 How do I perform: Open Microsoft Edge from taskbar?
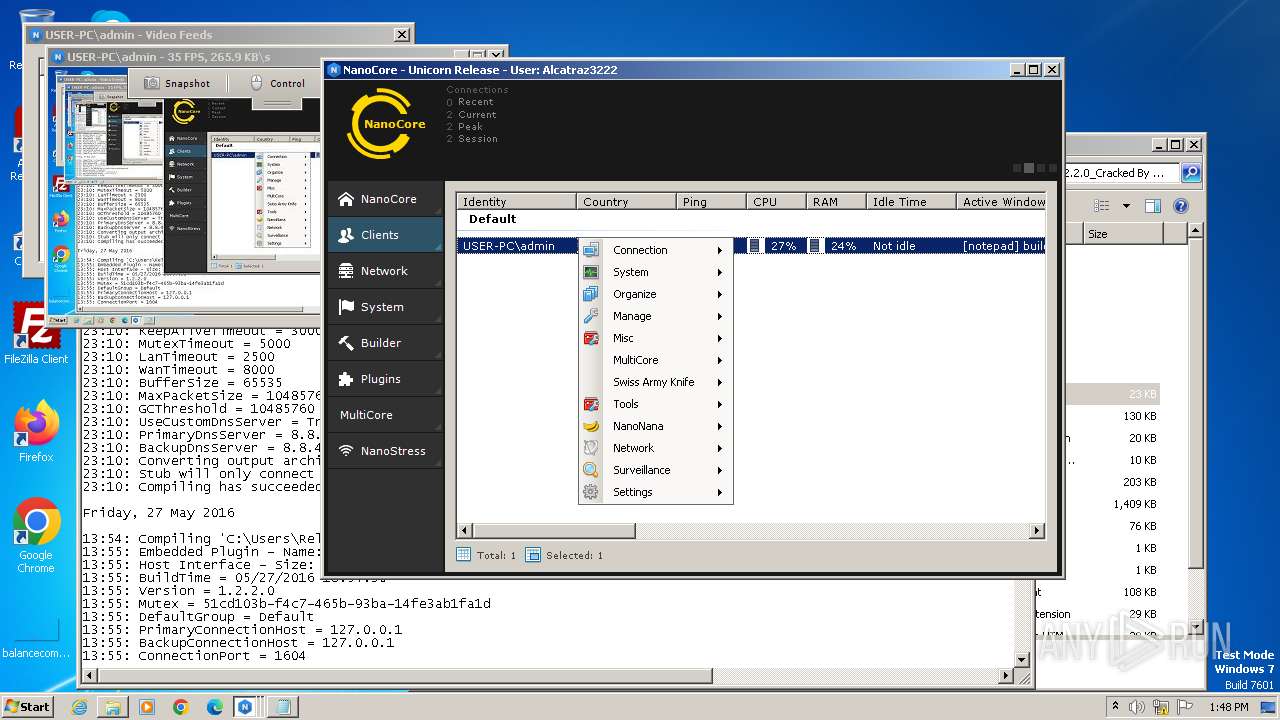[x=215, y=707]
